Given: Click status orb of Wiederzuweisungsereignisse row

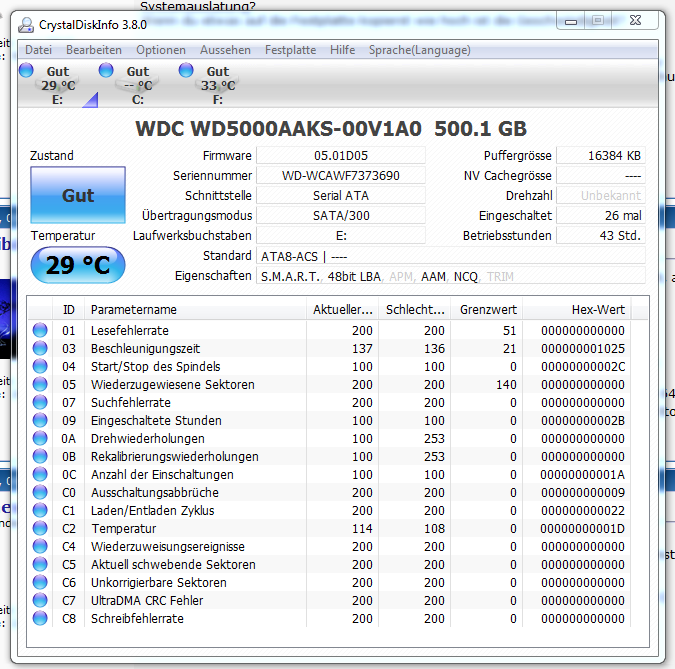Looking at the screenshot, I should [40, 546].
